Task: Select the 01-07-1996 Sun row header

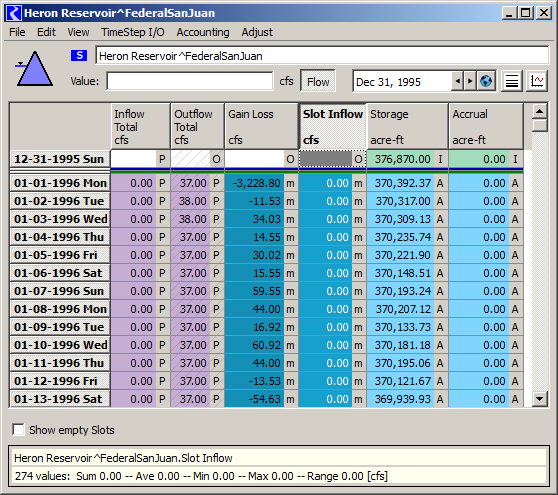Action: 60,291
